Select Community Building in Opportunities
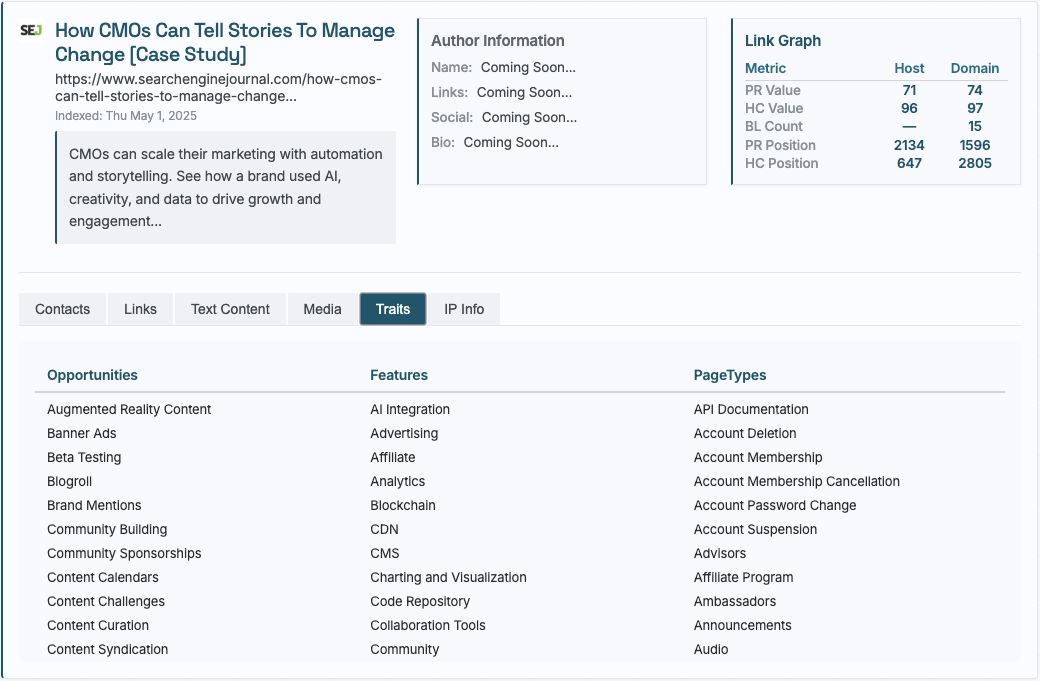Viewport: 1040px width, 681px height. (107, 529)
